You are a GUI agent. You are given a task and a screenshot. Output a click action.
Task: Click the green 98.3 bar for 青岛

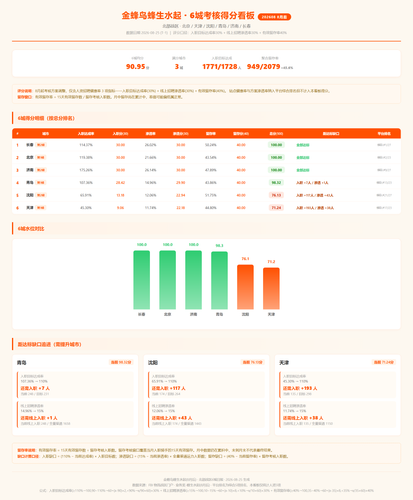click(x=219, y=281)
